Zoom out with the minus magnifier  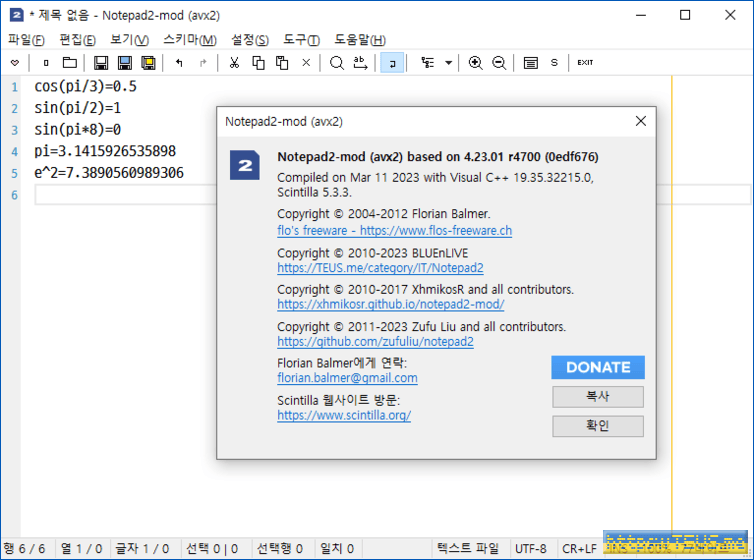click(499, 63)
